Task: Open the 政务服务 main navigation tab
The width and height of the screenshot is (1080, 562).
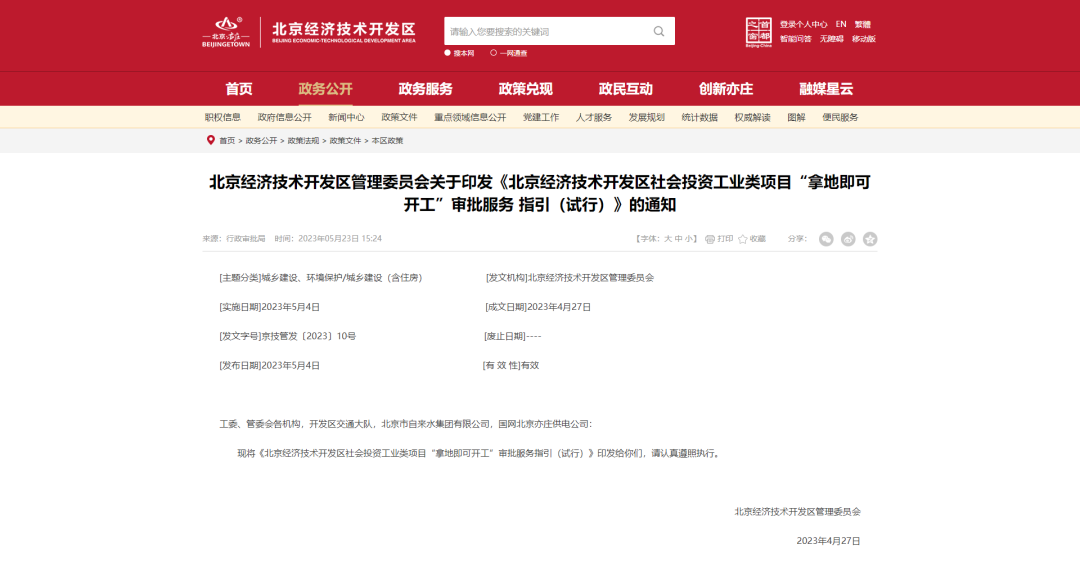Action: point(426,89)
